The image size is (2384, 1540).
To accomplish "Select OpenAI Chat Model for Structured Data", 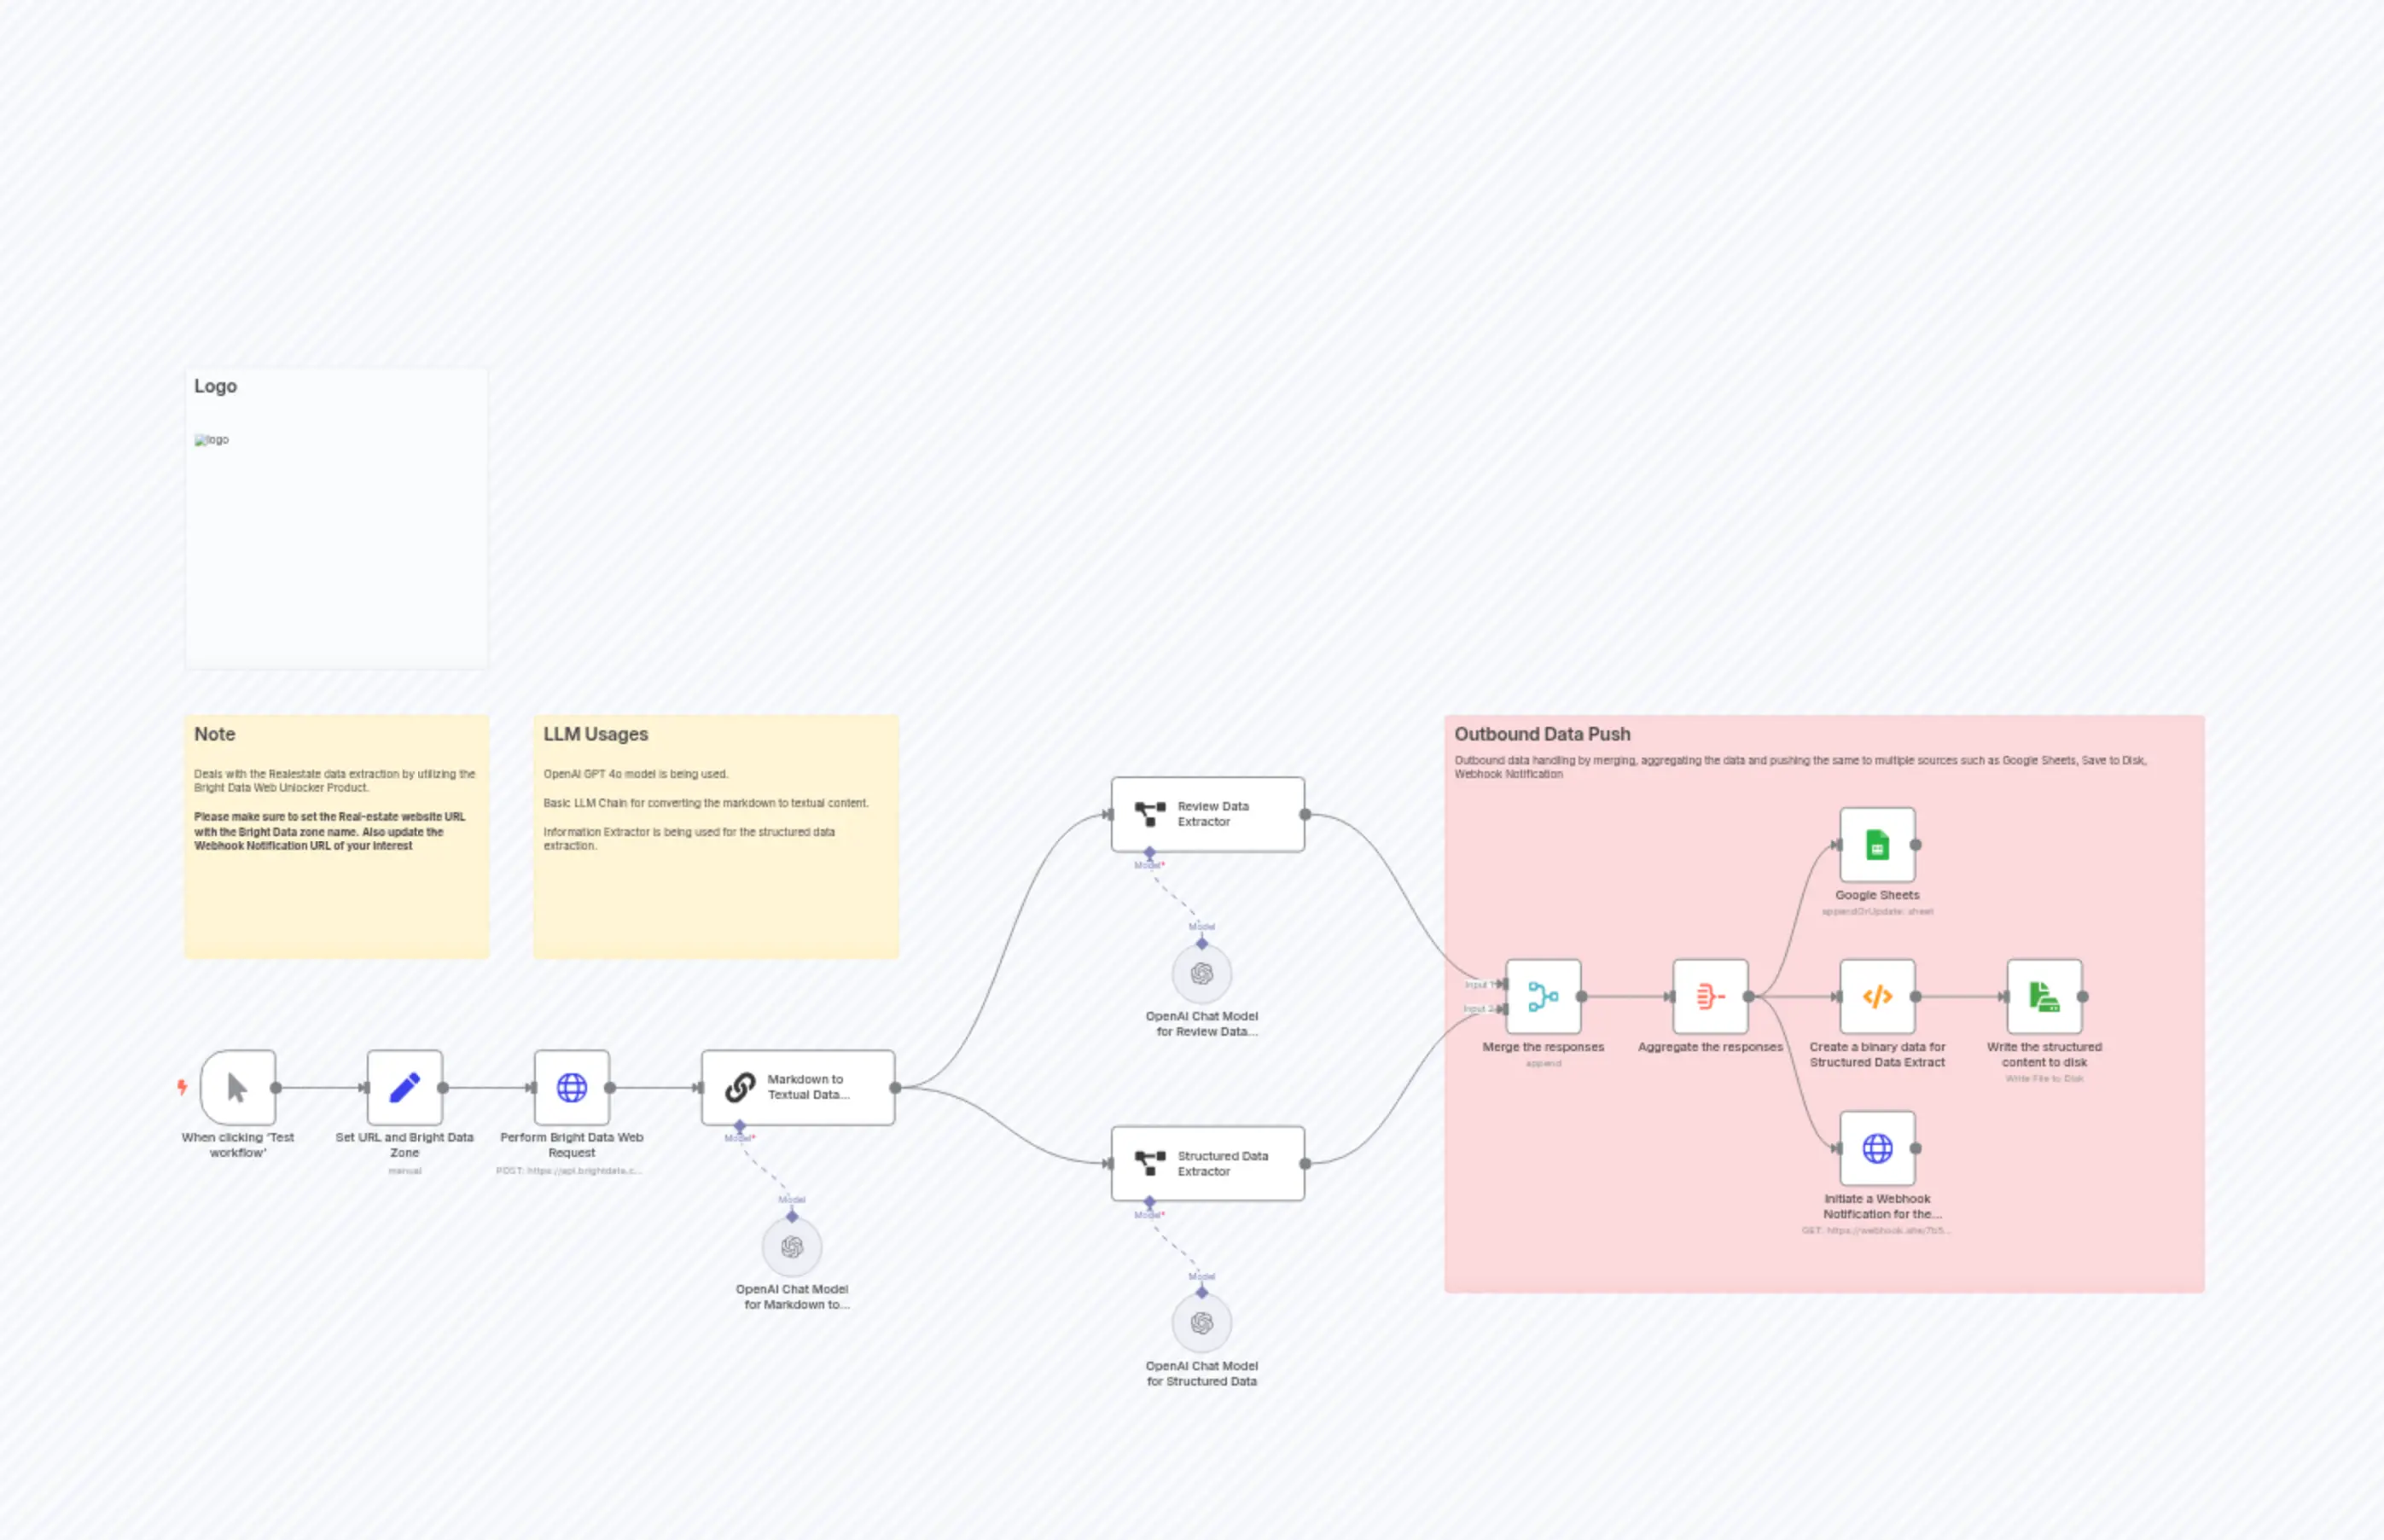I will click(1201, 1323).
